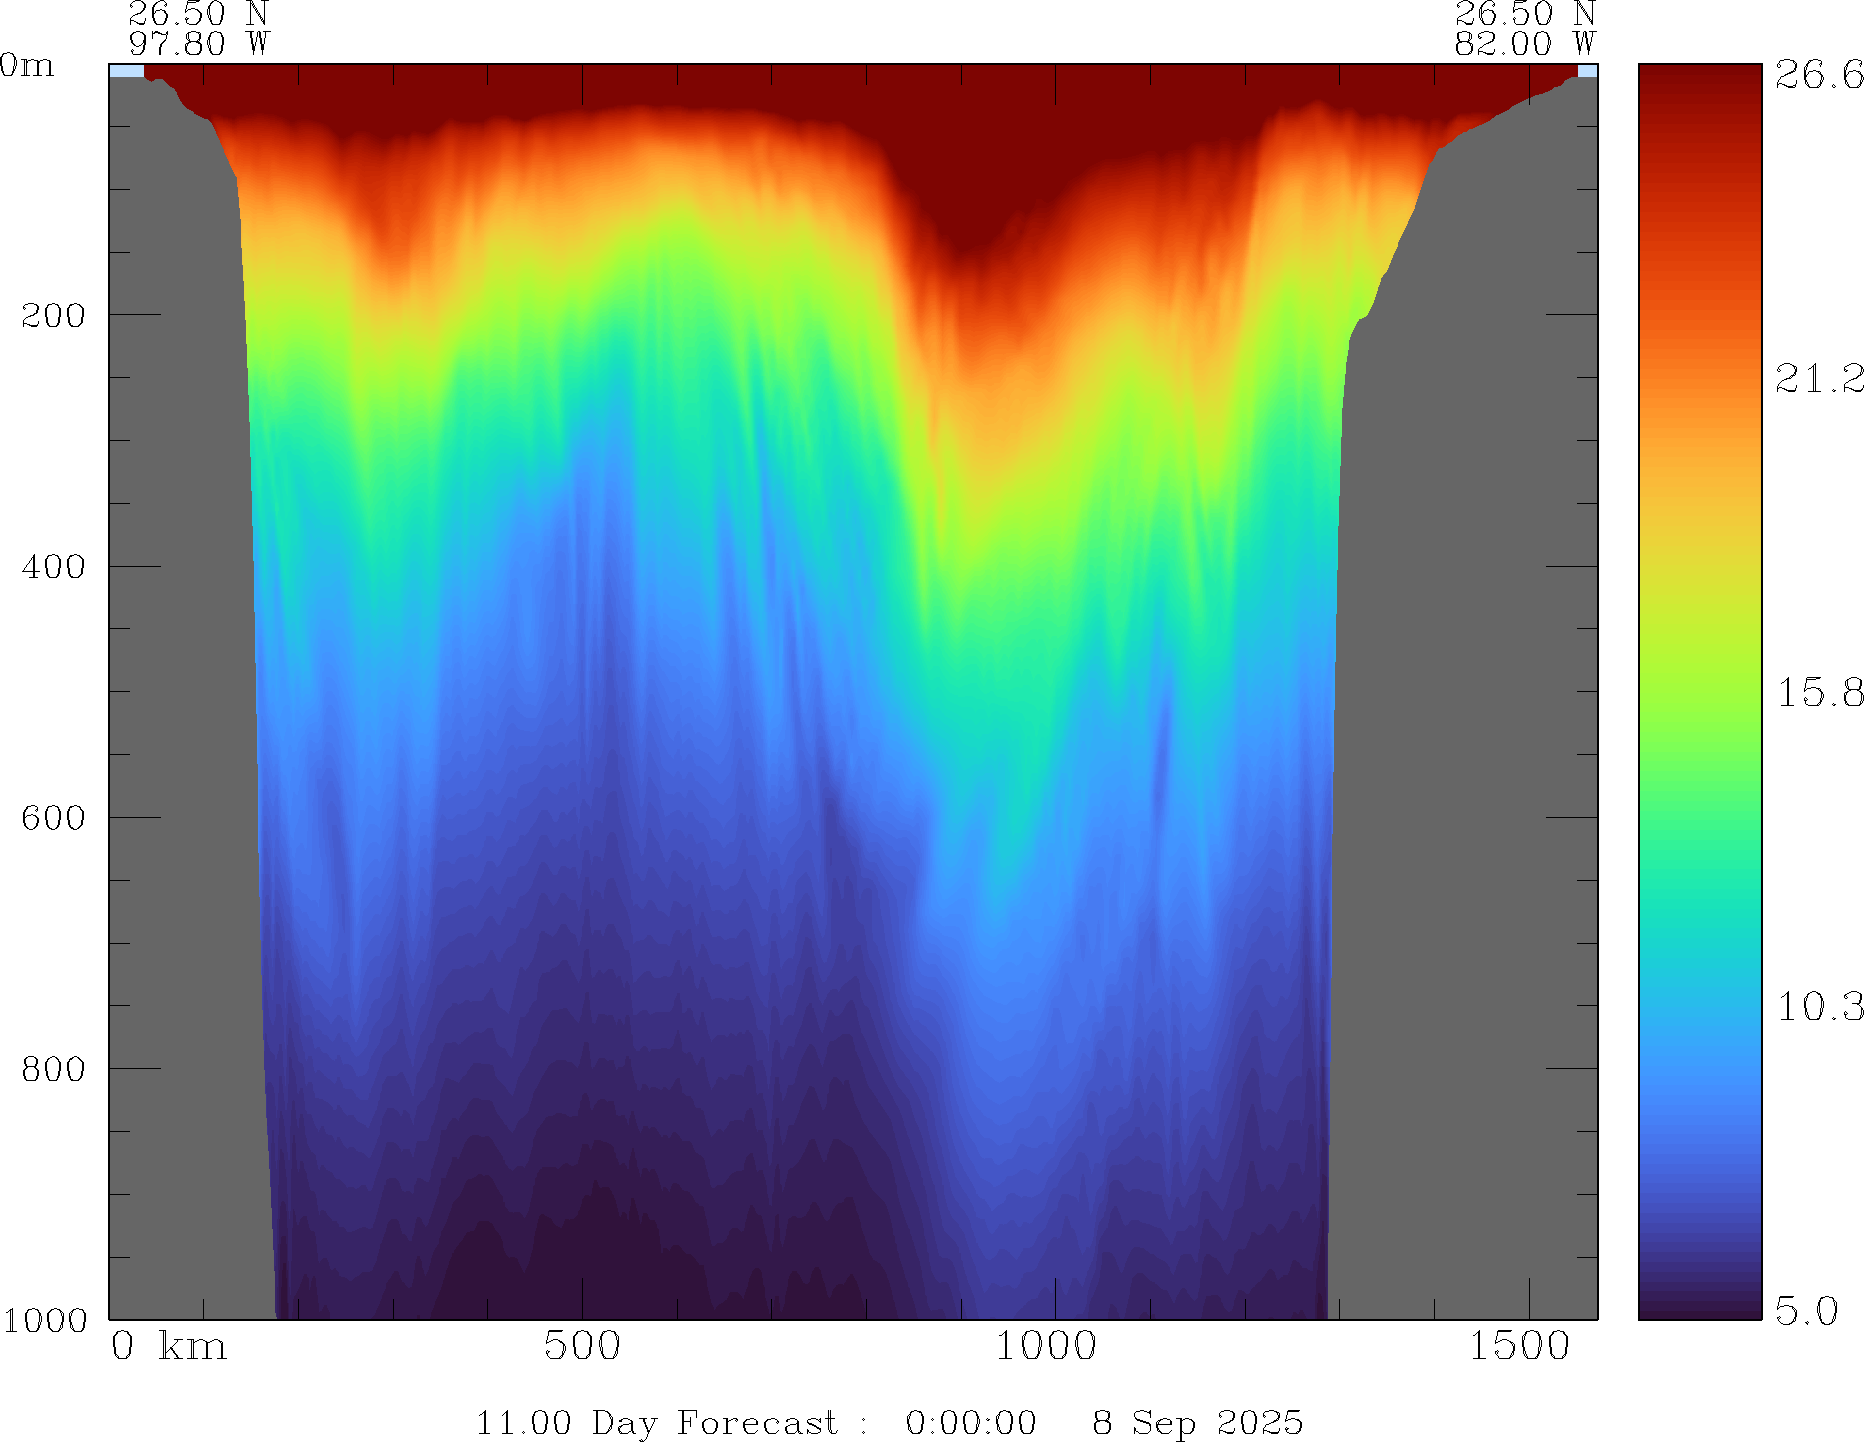This screenshot has width=1864, height=1442.
Task: Select the 500 distance axis label
Action: click(582, 1347)
